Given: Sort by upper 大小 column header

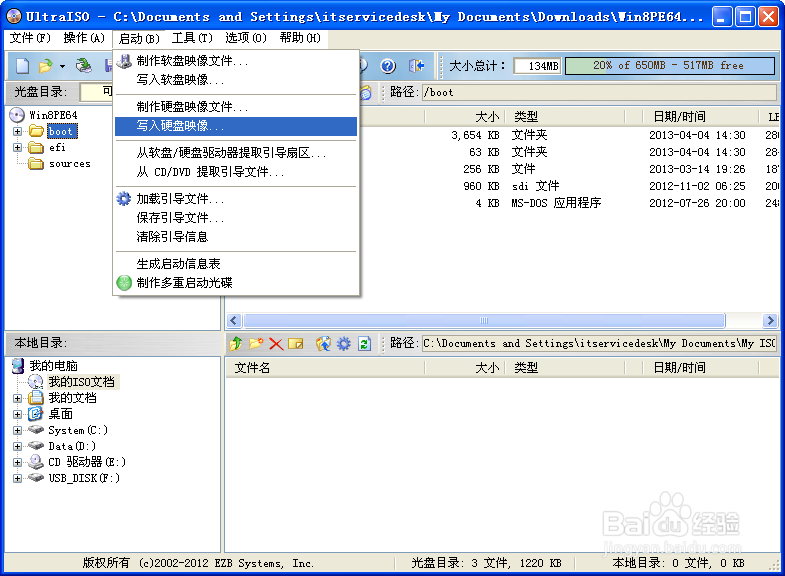Looking at the screenshot, I should point(464,117).
